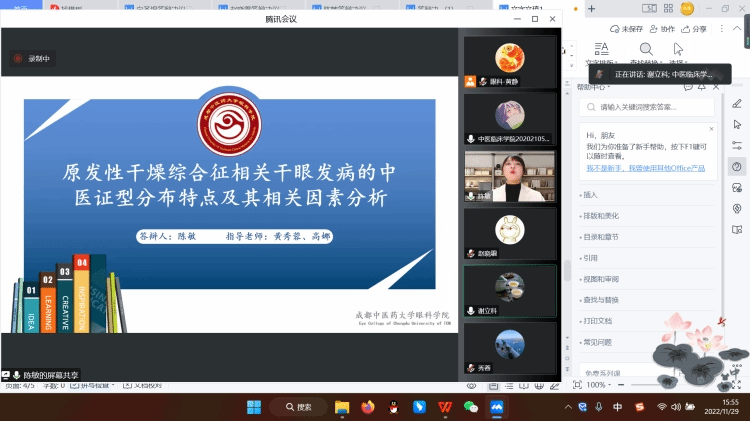This screenshot has height=421, width=750.
Task: Open File Explorer from taskbar
Action: pos(342,407)
